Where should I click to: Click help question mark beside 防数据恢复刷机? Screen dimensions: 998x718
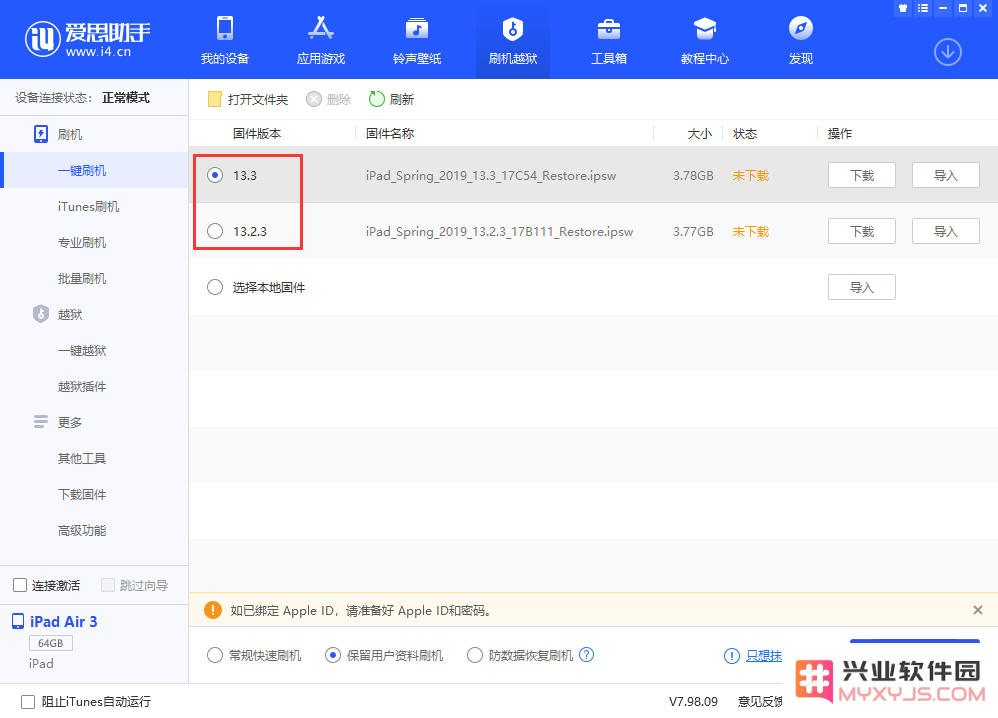(587, 654)
